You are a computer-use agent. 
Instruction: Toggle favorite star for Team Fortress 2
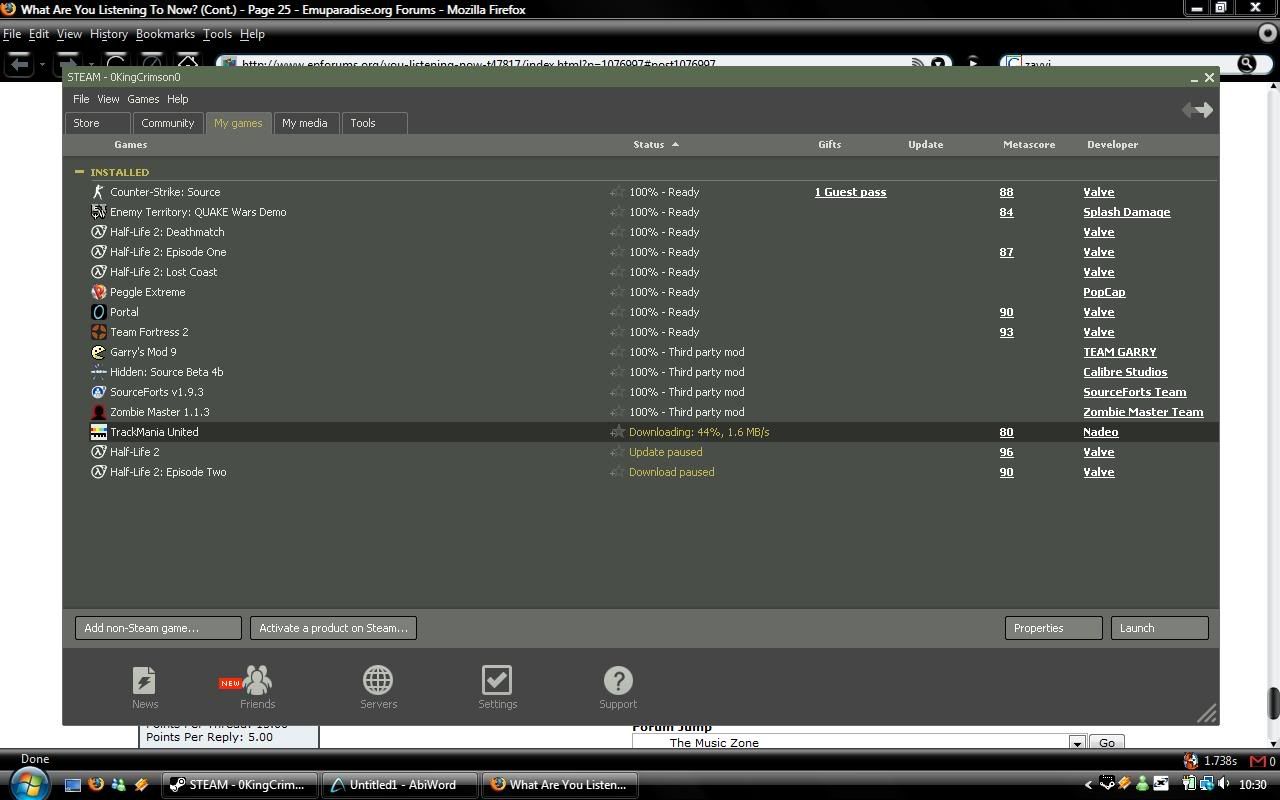tap(617, 332)
